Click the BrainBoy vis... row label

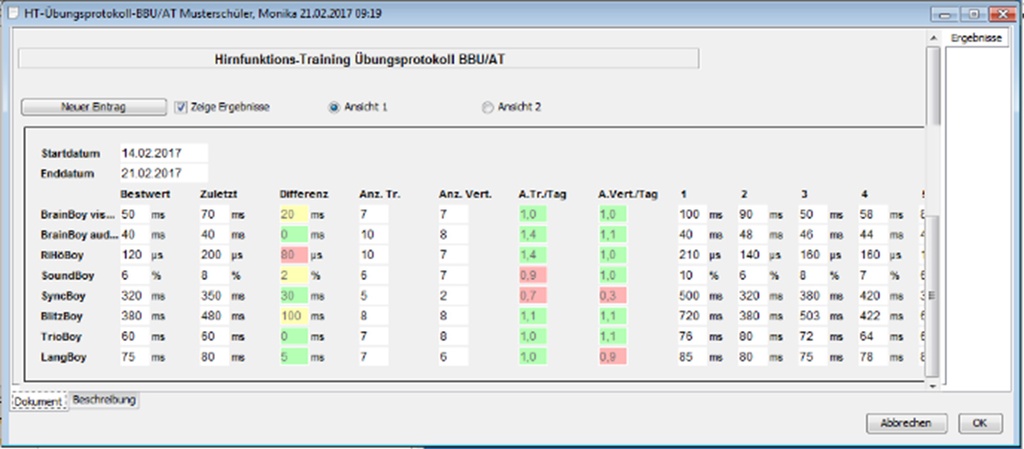tap(79, 214)
